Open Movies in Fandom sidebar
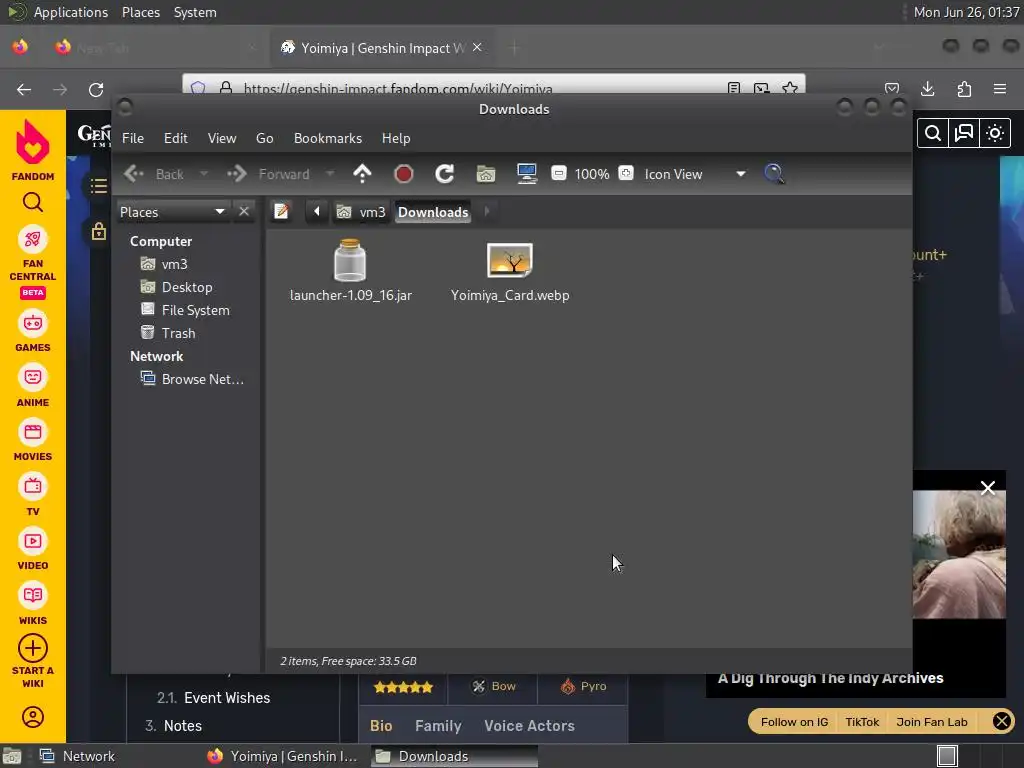Screen dimensions: 1024x768 pyautogui.click(x=33, y=441)
